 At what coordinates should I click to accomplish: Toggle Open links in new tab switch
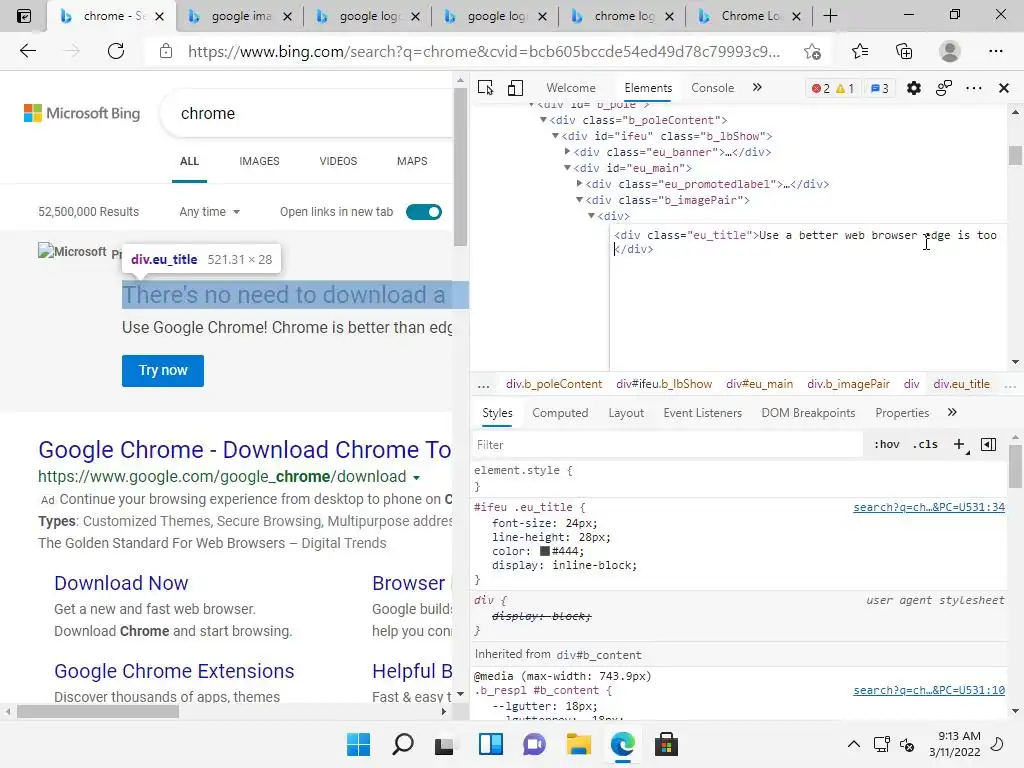tap(424, 212)
